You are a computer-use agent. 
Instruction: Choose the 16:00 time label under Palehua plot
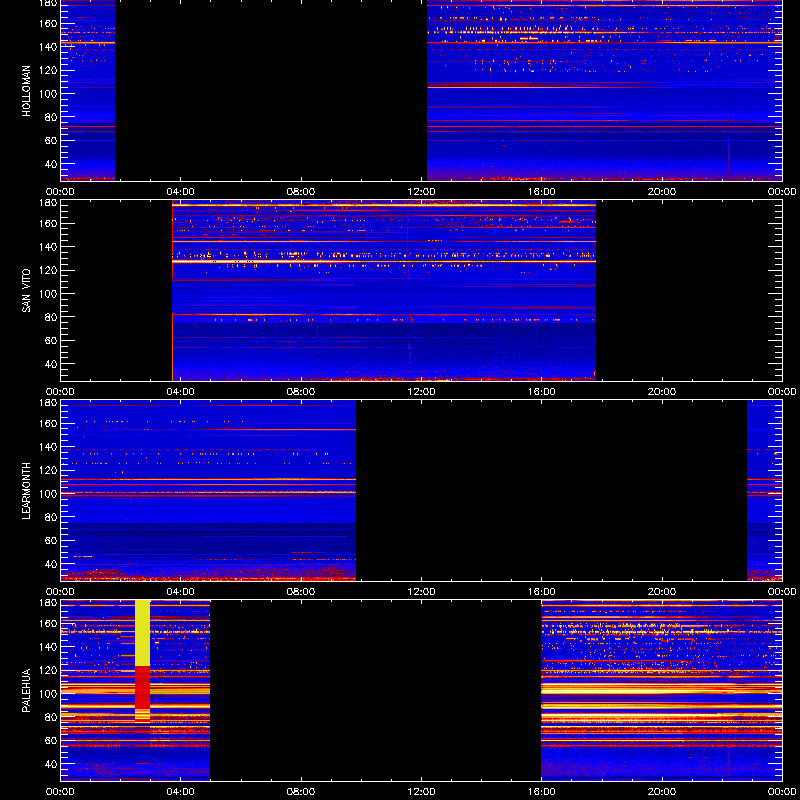(x=541, y=792)
